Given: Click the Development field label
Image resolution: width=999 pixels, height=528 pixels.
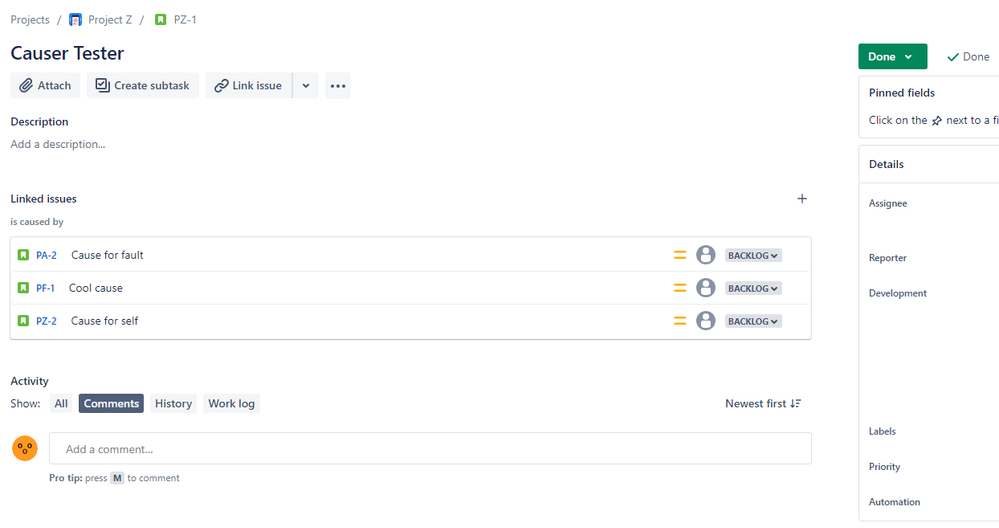Looking at the screenshot, I should point(898,293).
